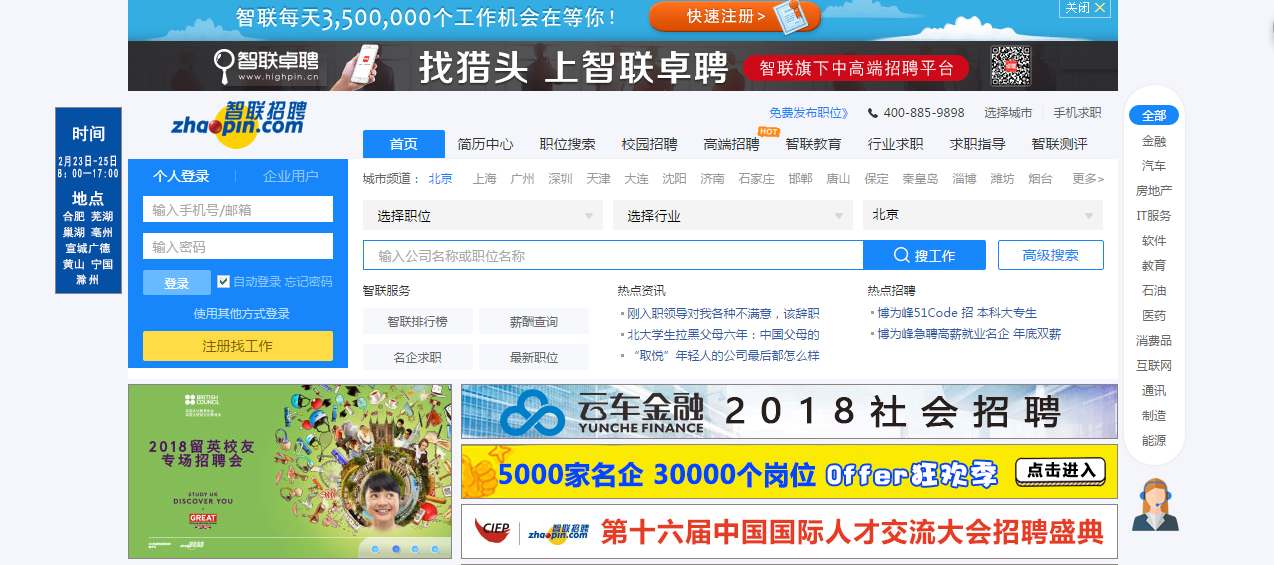Select 金融 in the right sidebar
This screenshot has width=1274, height=565.
[1154, 141]
